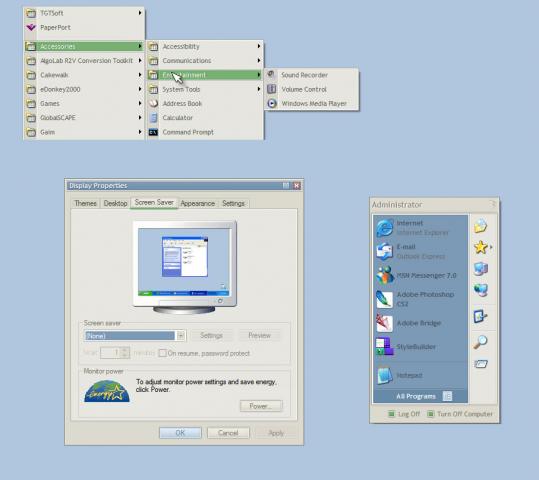This screenshot has height=480, width=539.
Task: Click the Internet Explorer icon in Start menu
Action: (x=384, y=228)
